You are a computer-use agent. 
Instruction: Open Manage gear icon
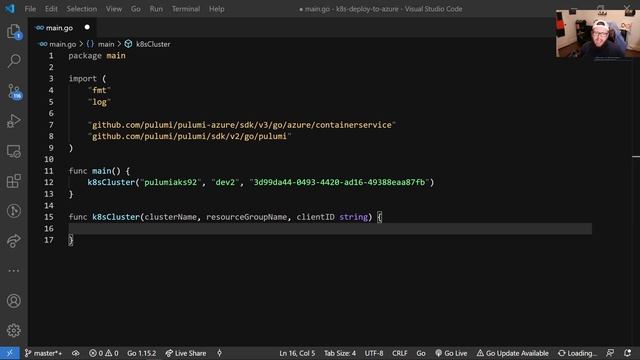point(13,330)
